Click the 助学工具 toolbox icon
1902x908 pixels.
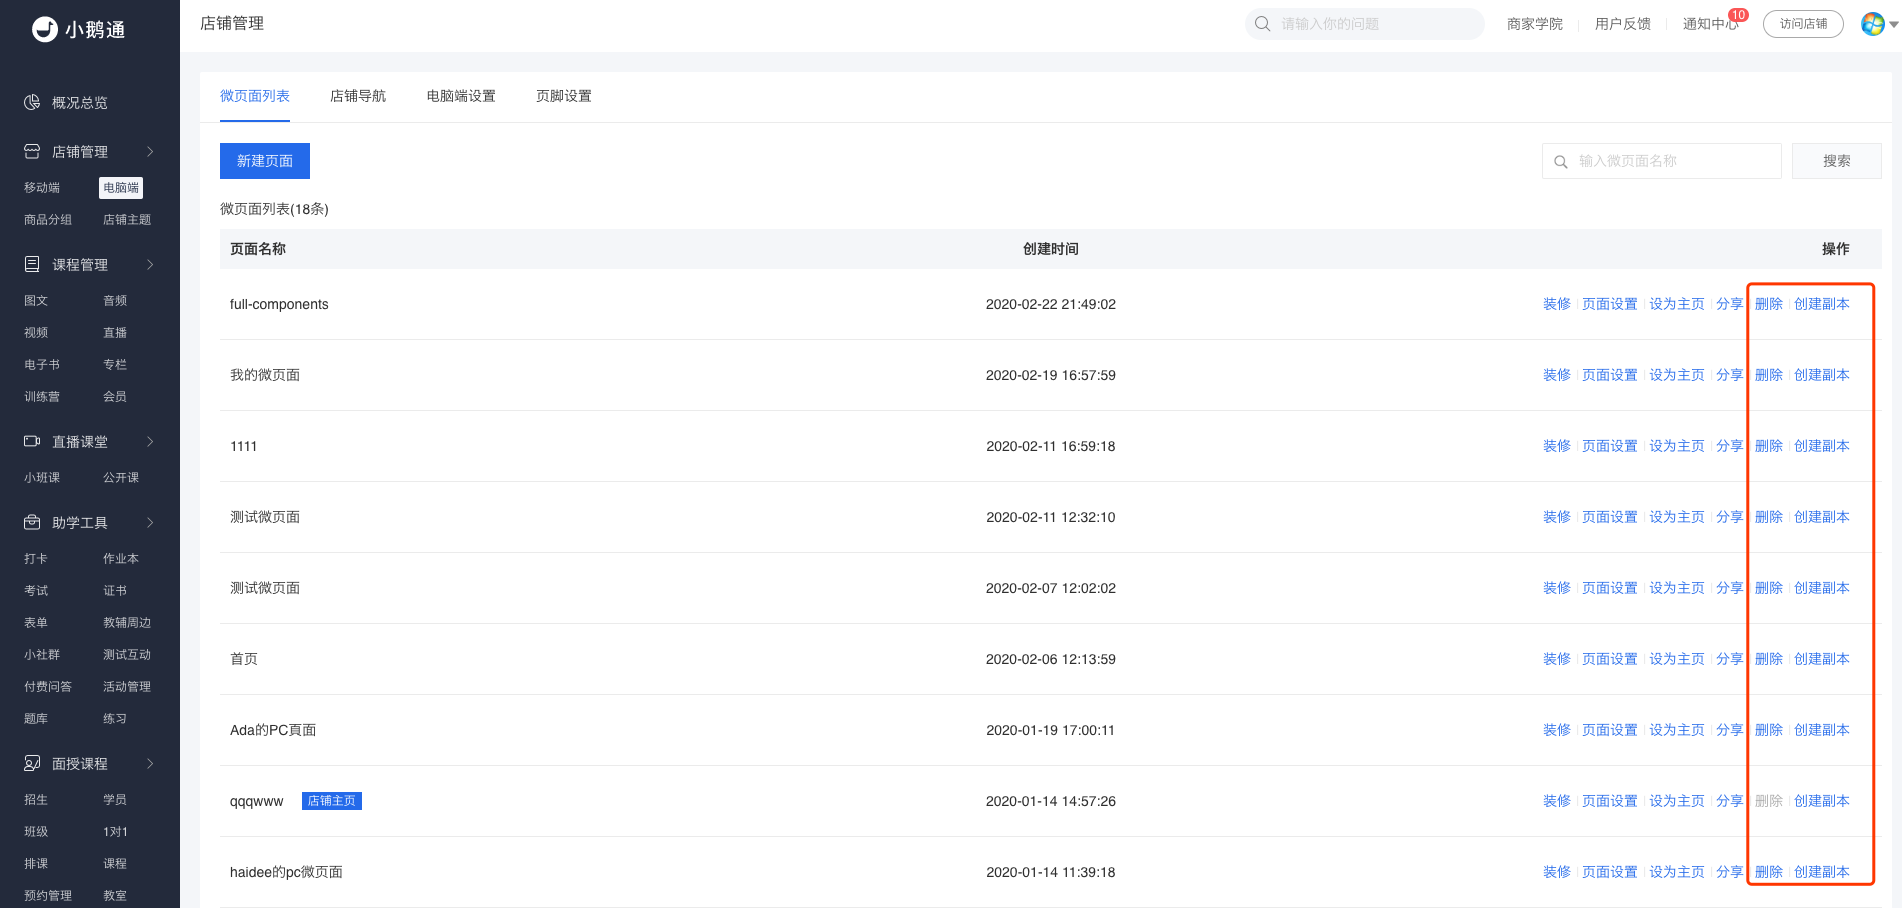coord(32,522)
